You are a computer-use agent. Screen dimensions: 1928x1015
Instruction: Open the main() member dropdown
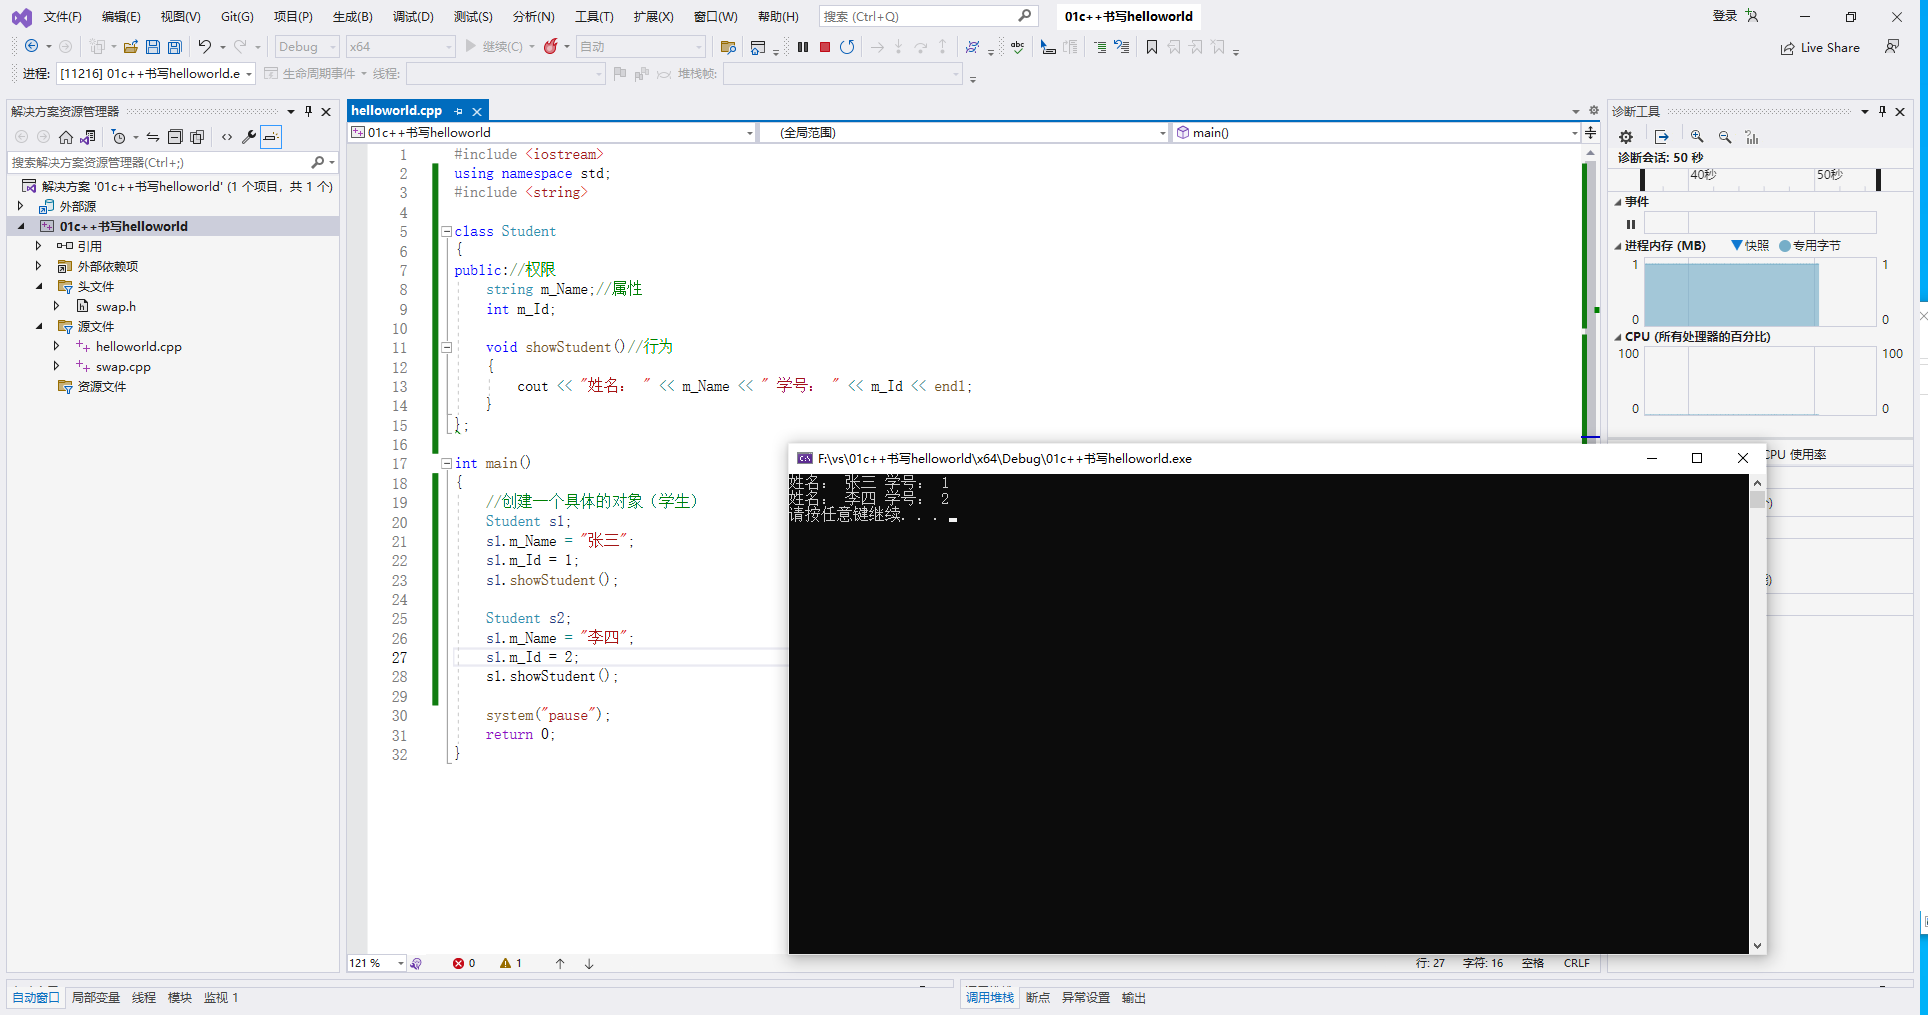click(1376, 132)
